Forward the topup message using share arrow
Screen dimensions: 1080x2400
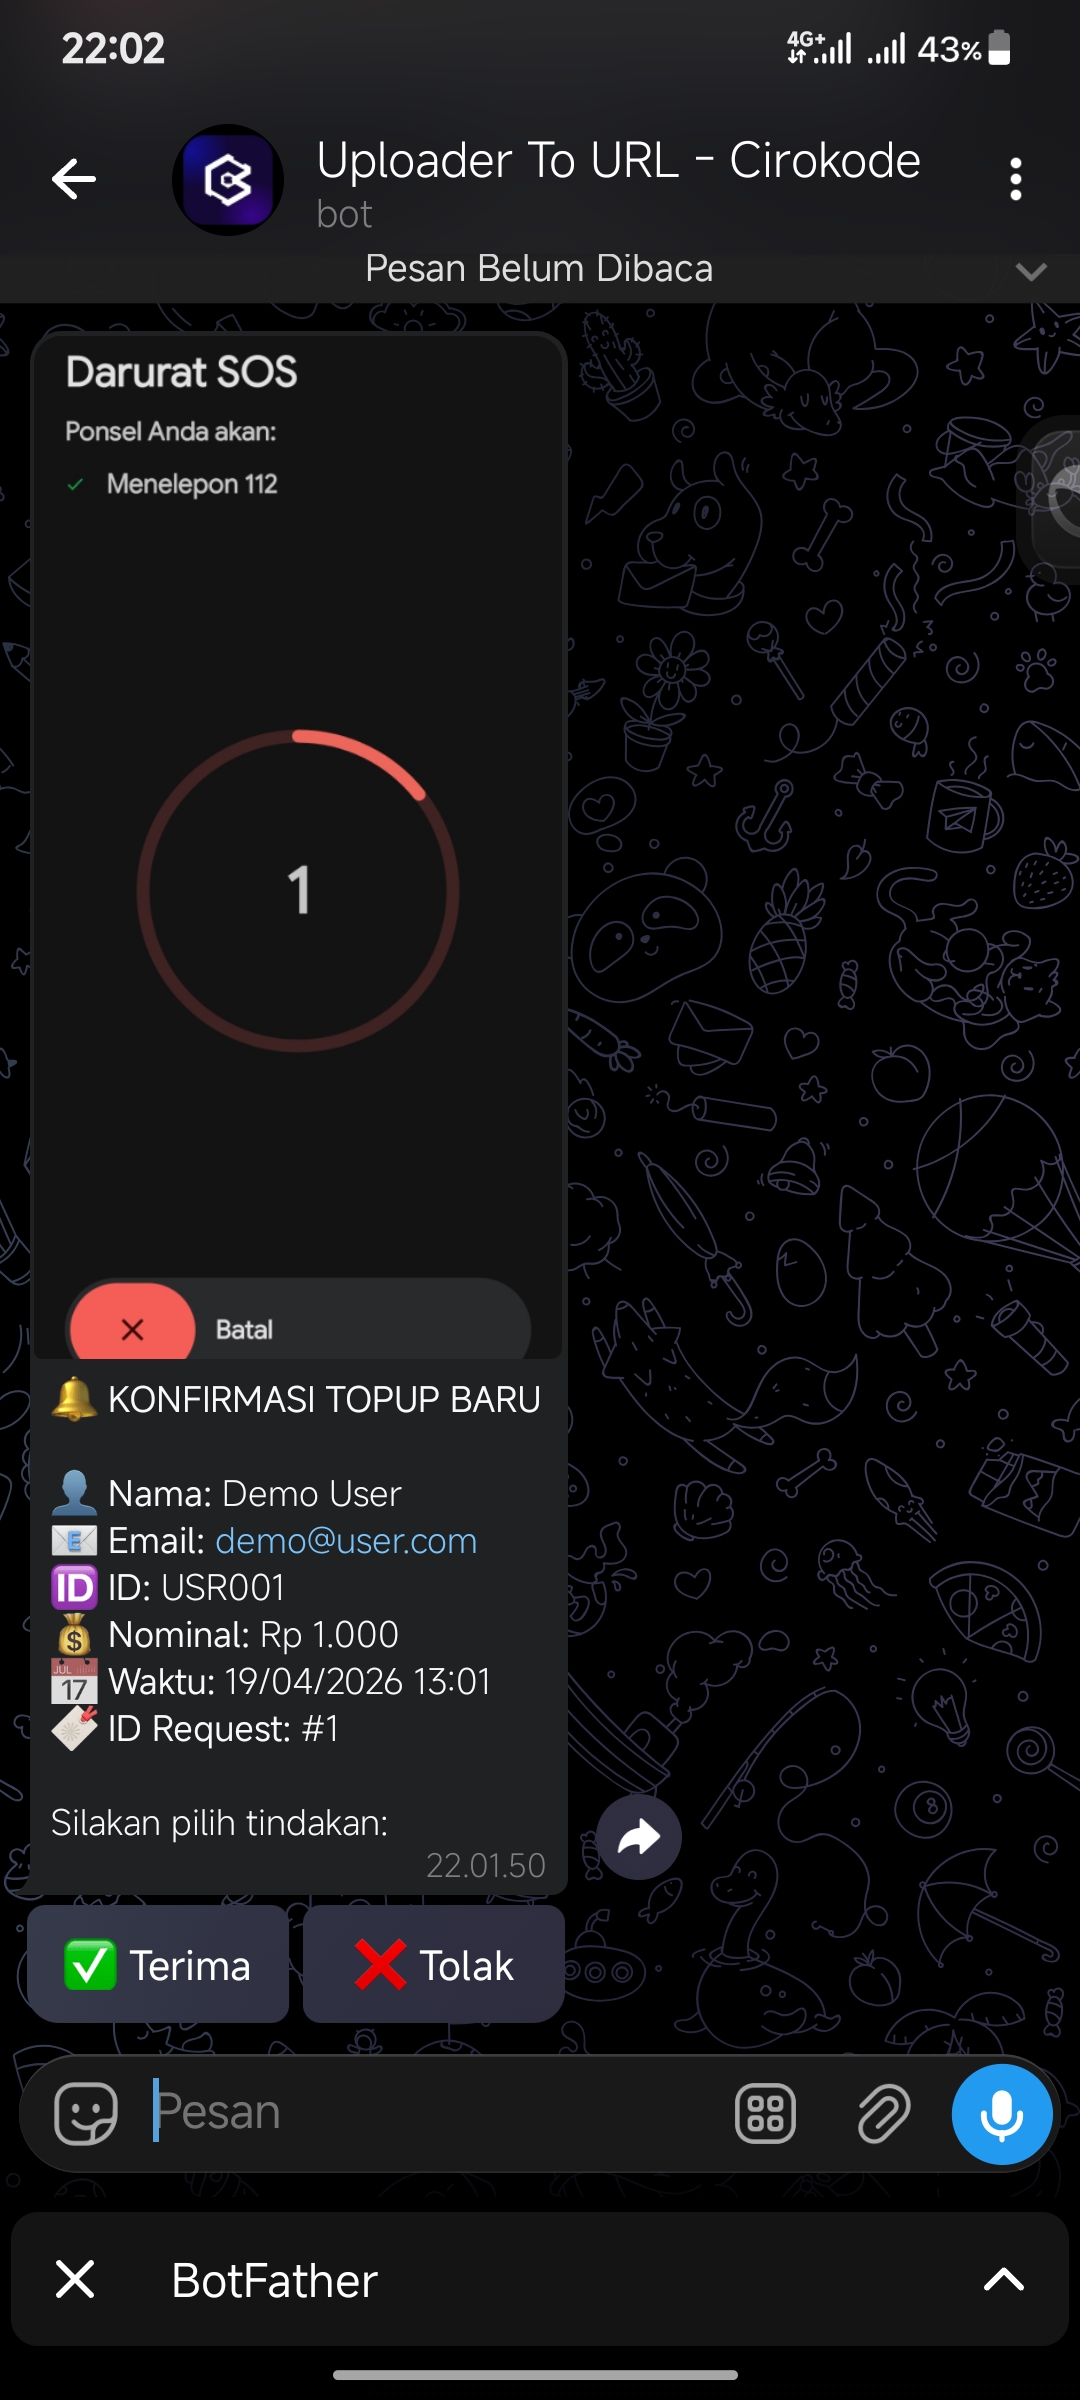[x=639, y=1837]
